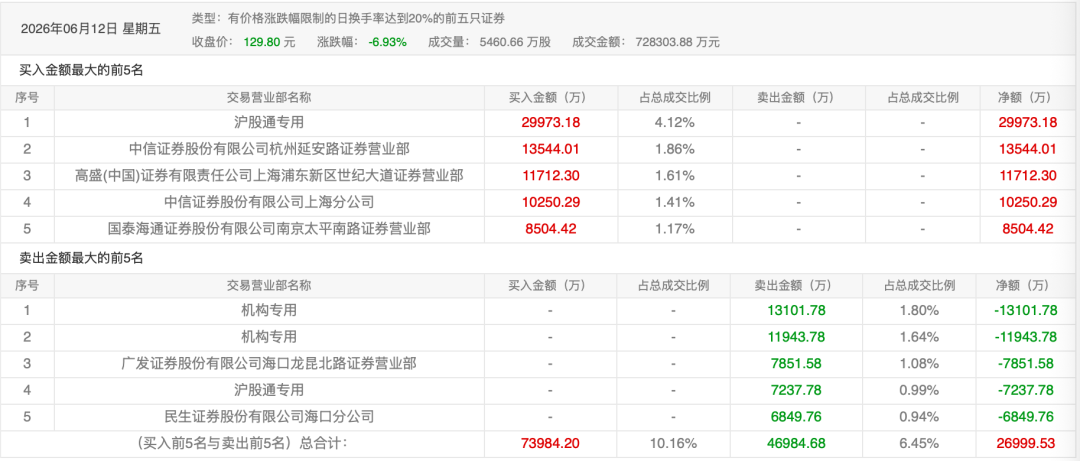1080x461 pixels.
Task: Click the 1.08% sell ratio cell
Action: tap(920, 363)
